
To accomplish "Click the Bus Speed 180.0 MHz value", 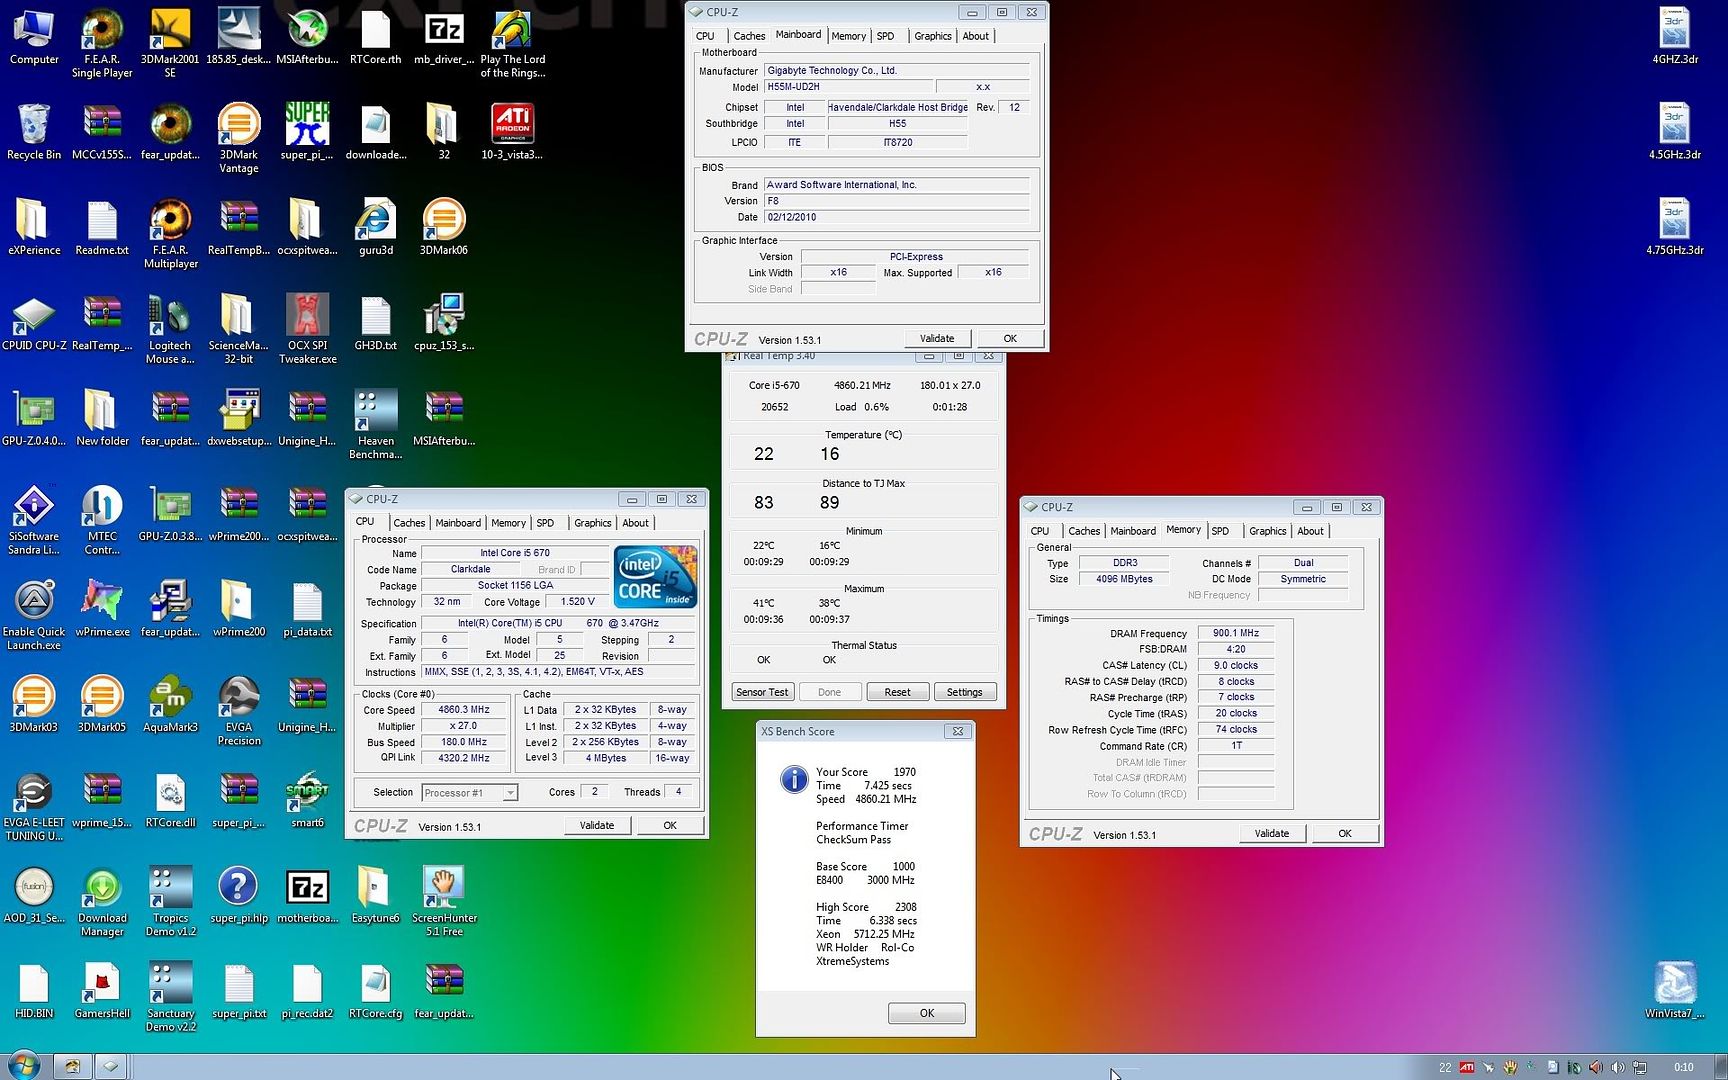I will tap(464, 742).
